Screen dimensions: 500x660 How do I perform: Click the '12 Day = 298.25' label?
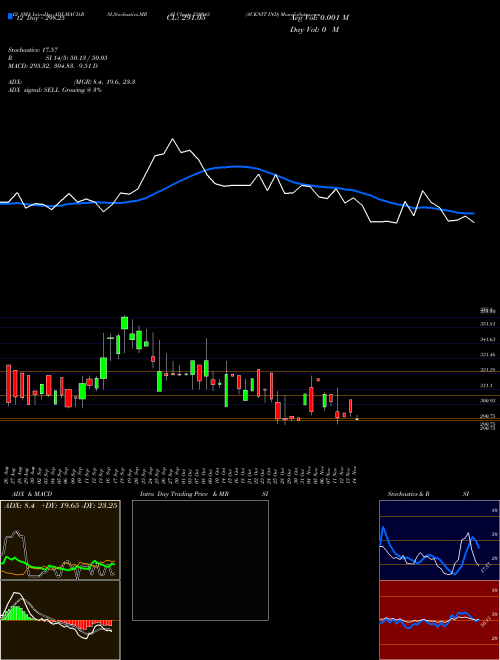(x=43, y=19)
